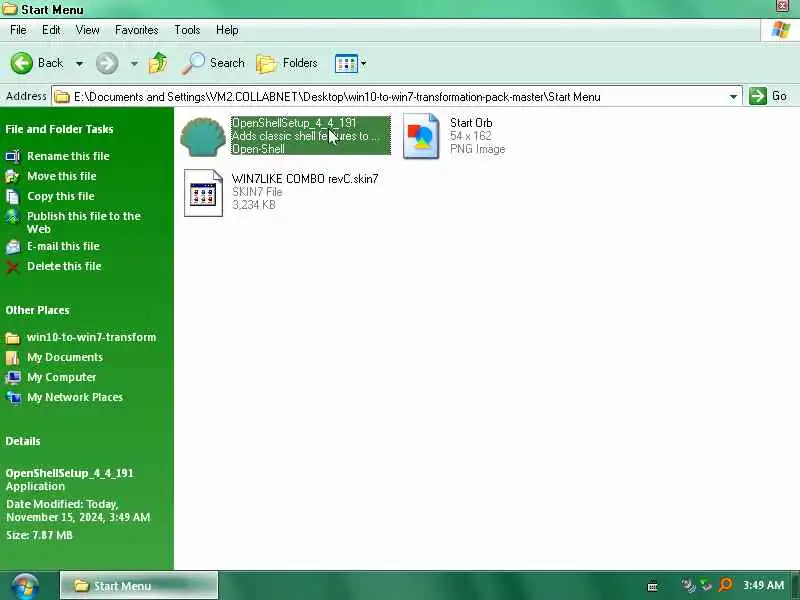Open the File menu
The image size is (800, 600).
tap(18, 30)
